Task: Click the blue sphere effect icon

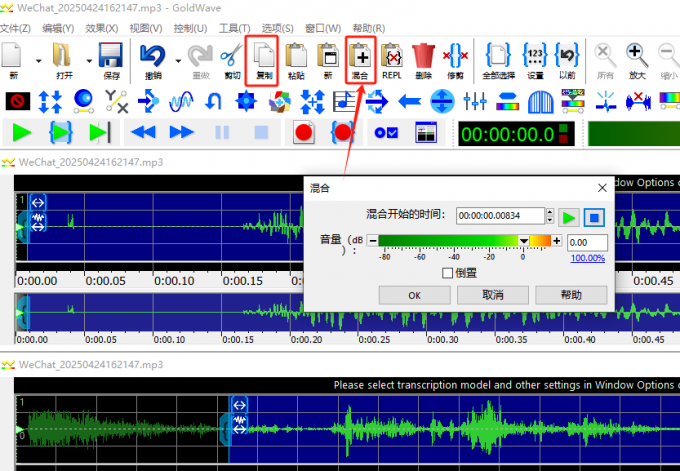Action: click(x=84, y=101)
